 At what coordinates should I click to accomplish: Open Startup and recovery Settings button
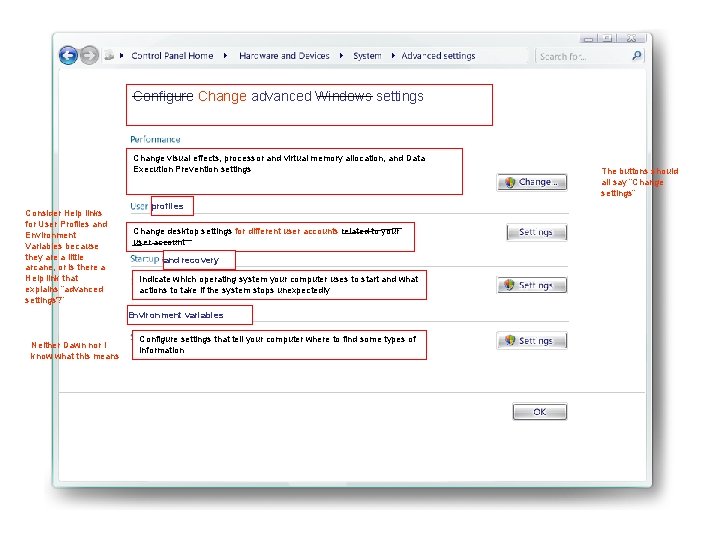click(x=532, y=285)
